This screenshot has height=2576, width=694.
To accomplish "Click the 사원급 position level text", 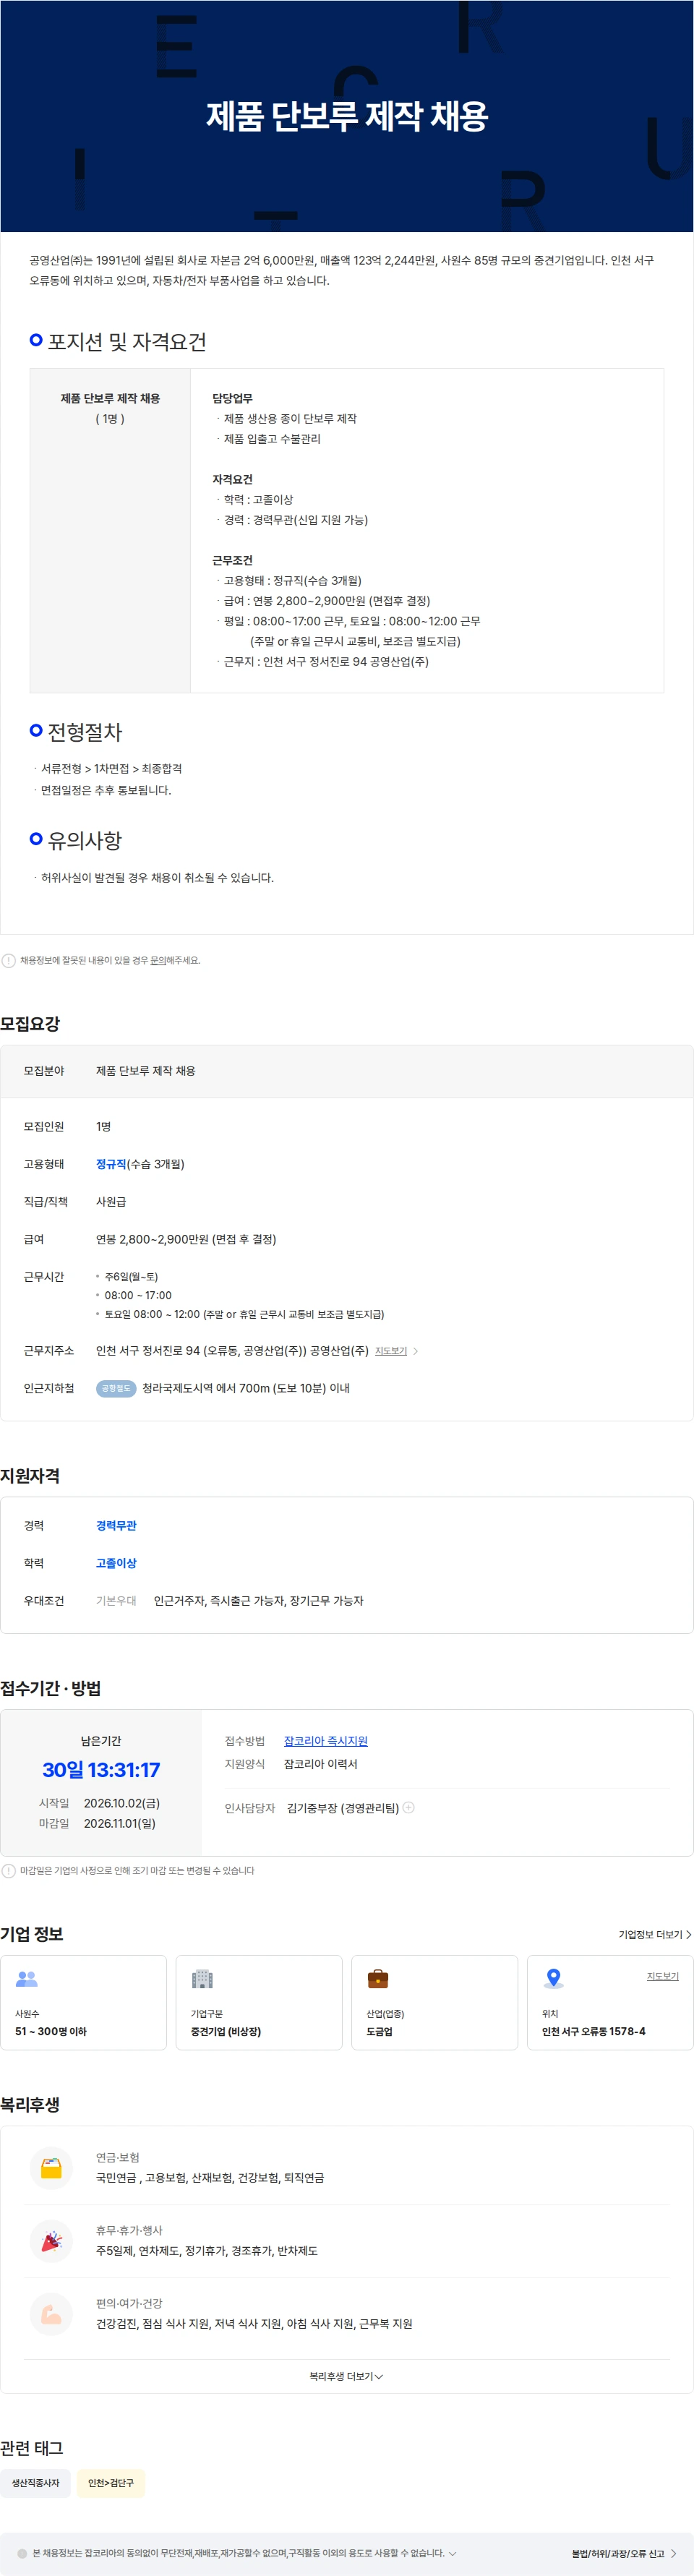I will [x=111, y=1202].
